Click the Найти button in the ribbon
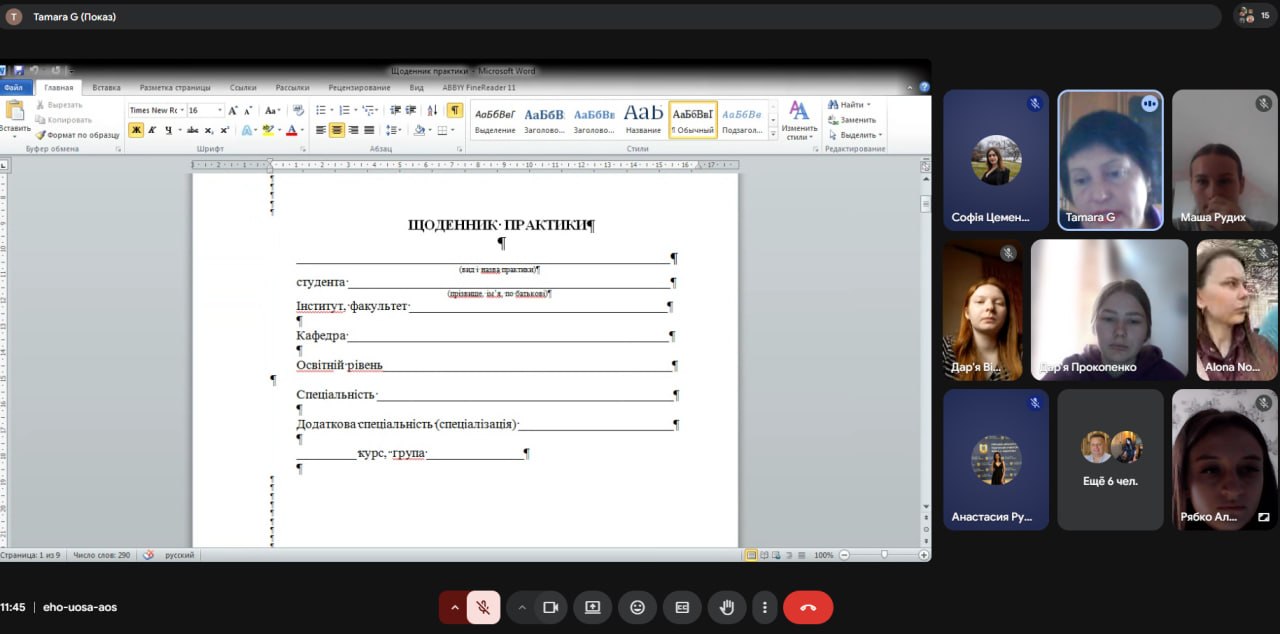Screen dimensions: 1280x634 point(850,104)
